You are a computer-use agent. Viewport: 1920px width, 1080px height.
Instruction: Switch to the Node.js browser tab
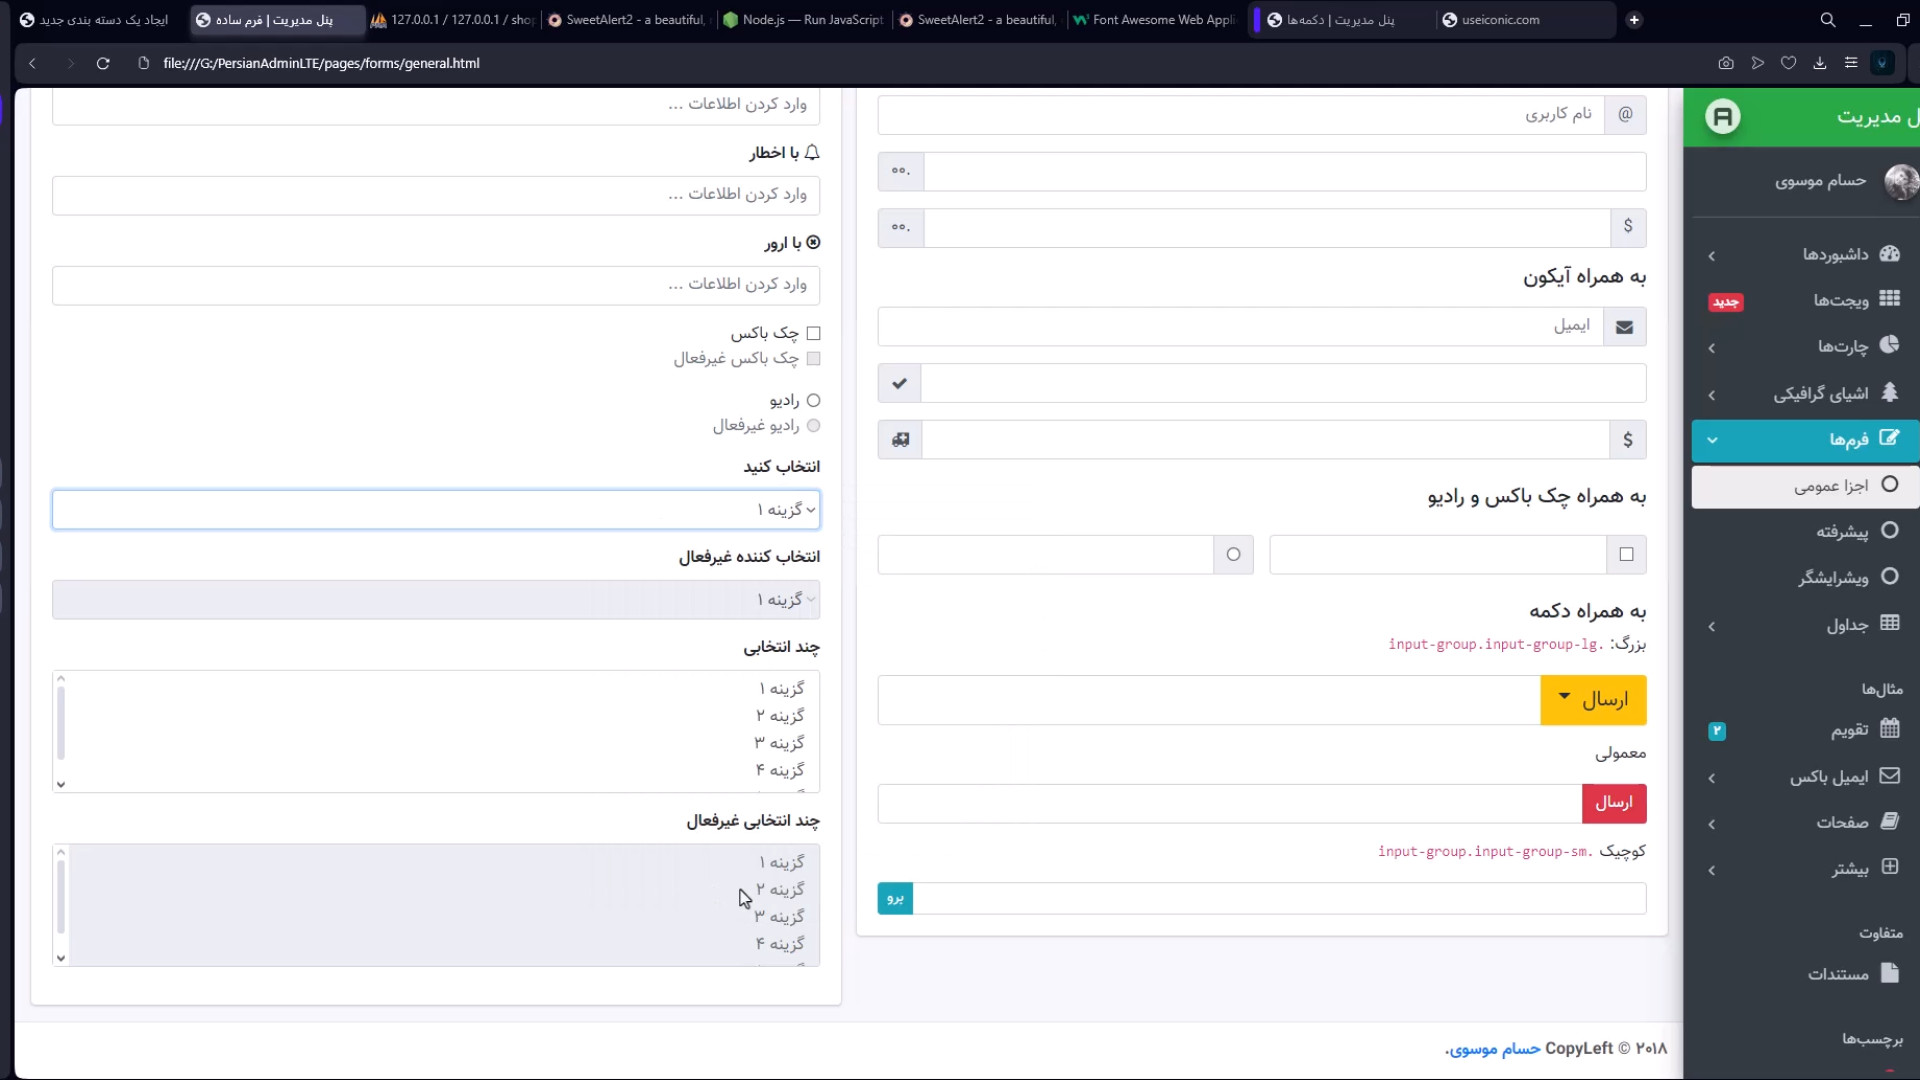click(804, 20)
